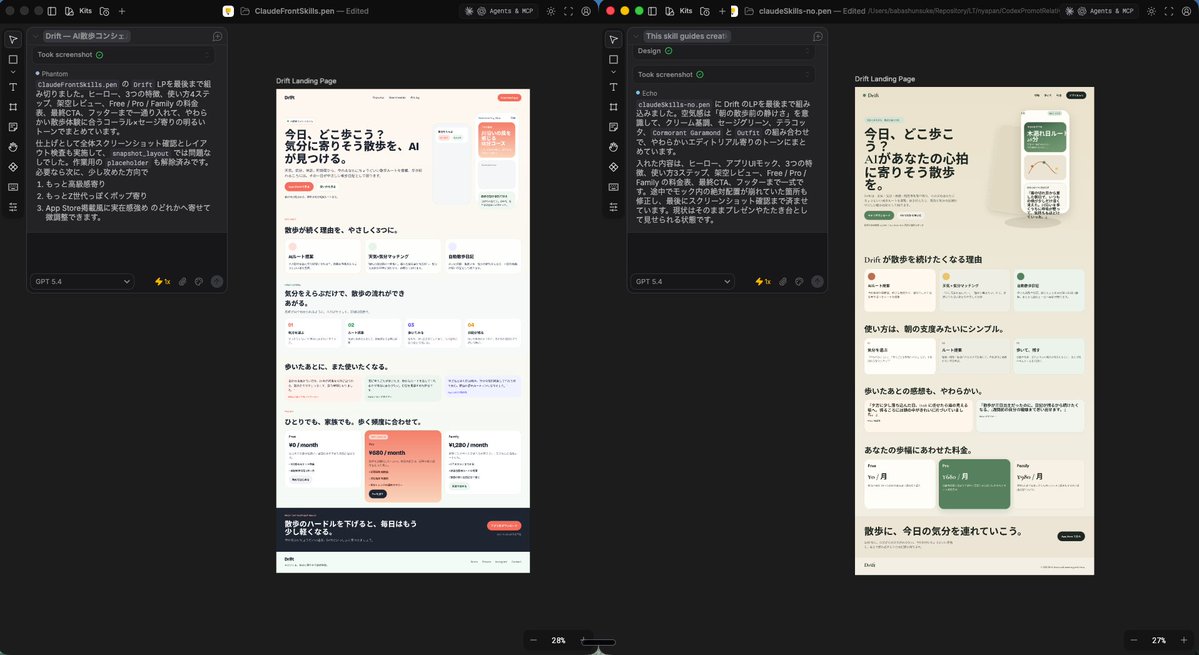This screenshot has height=655, width=1199.
Task: Select the Frame tool in ClaudeFrontSkills window
Action: (13, 107)
